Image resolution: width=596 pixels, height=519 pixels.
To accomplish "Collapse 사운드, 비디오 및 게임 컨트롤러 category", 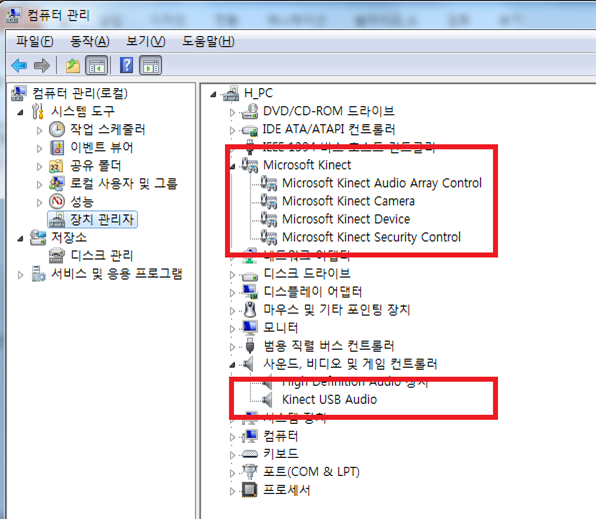I will click(x=232, y=365).
